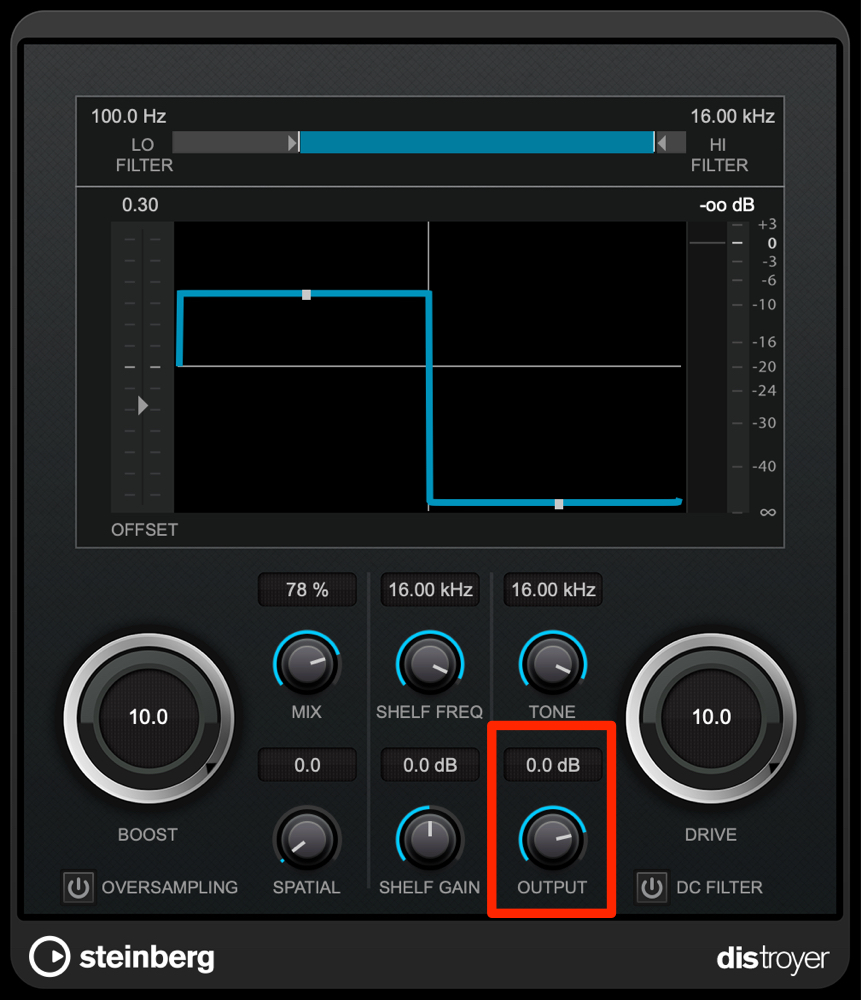Image resolution: width=862 pixels, height=1000 pixels.
Task: Toggle the Oversampling power button
Action: 78,887
